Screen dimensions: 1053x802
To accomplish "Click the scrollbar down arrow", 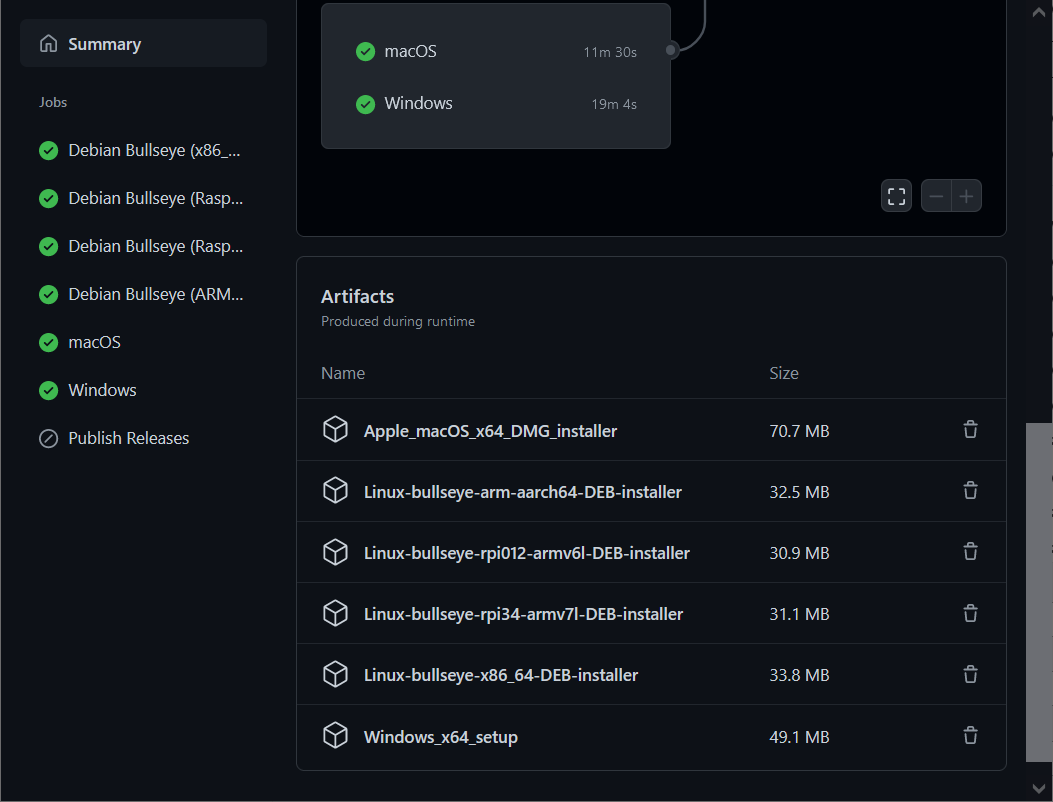I will 1039,787.
